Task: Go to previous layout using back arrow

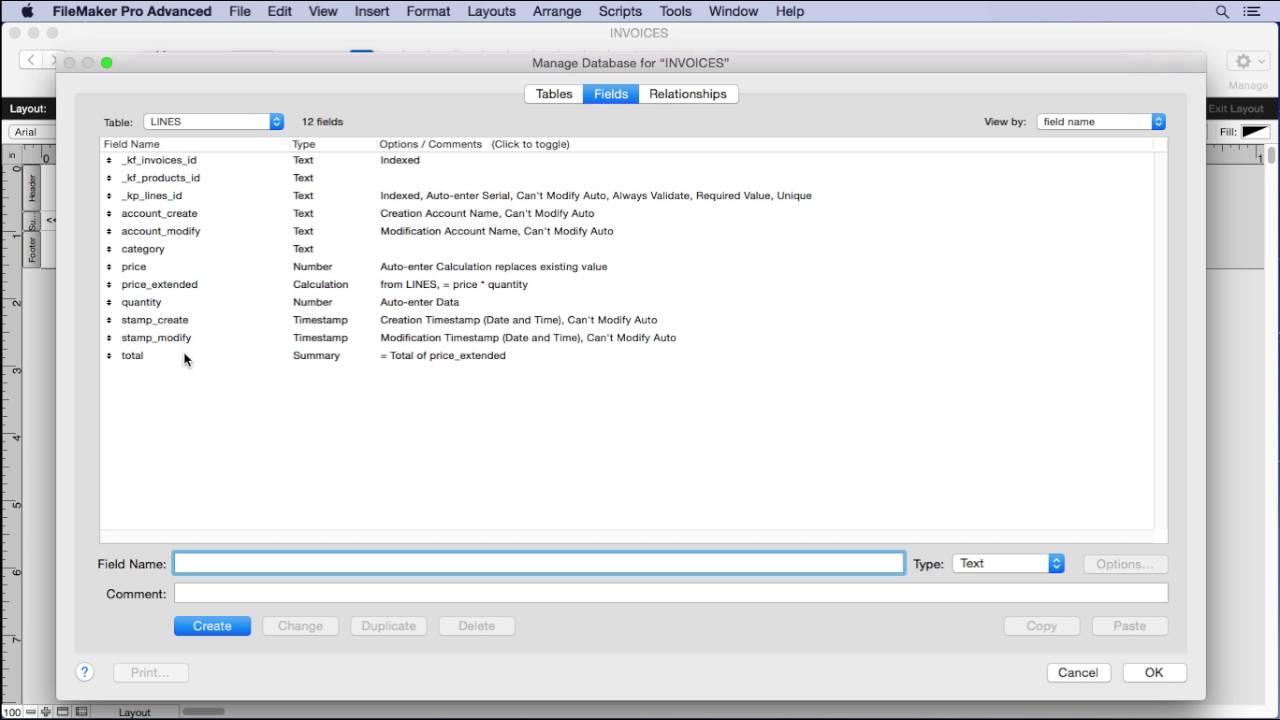Action: point(31,60)
